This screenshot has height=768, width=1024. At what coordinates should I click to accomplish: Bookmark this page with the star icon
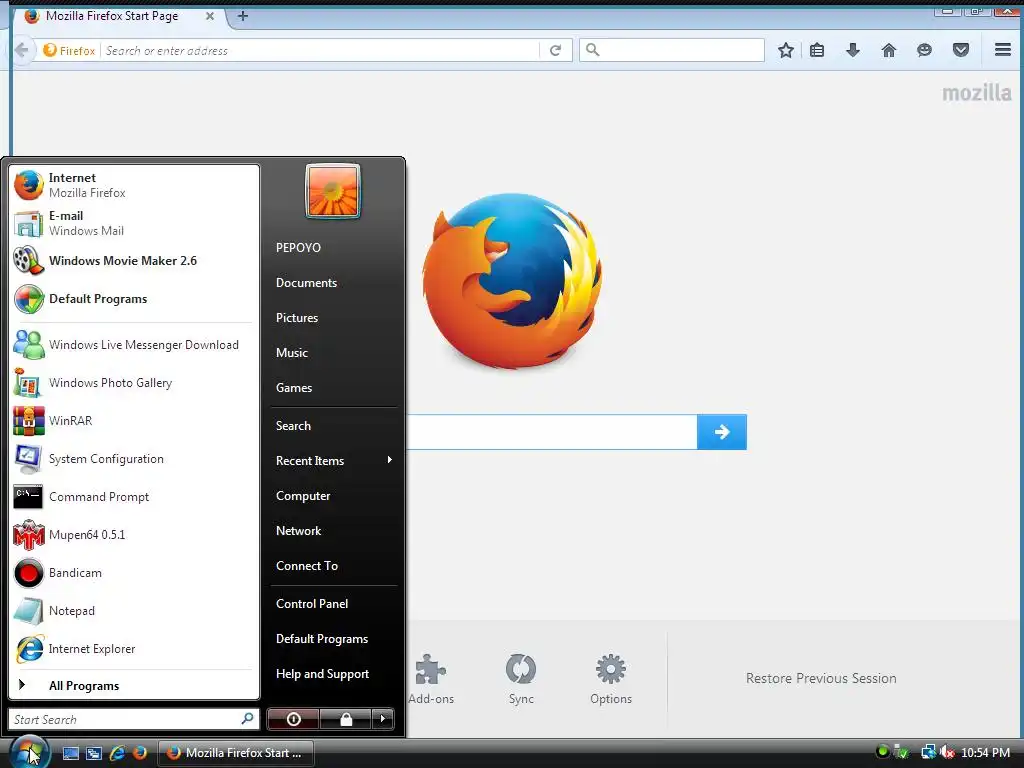(786, 50)
